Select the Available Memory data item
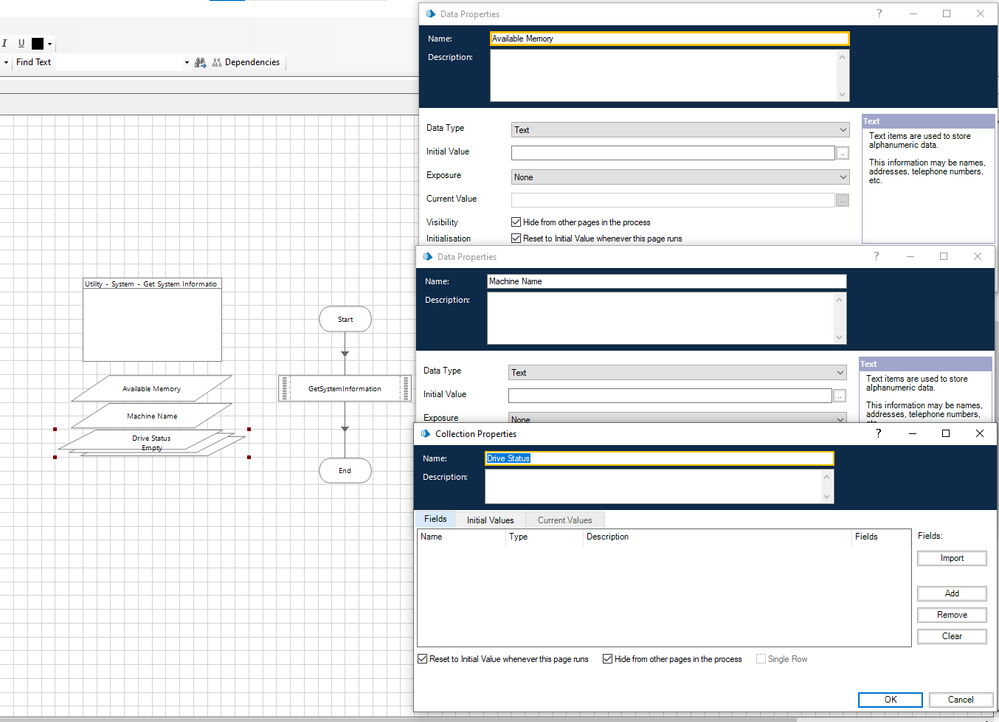This screenshot has width=999, height=722. pyautogui.click(x=152, y=388)
